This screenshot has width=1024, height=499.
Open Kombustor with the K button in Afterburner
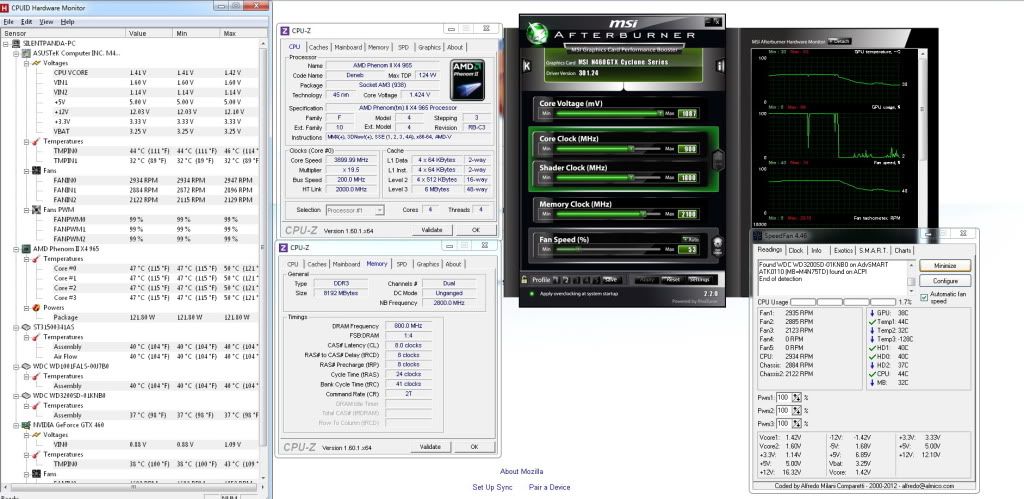[526, 66]
